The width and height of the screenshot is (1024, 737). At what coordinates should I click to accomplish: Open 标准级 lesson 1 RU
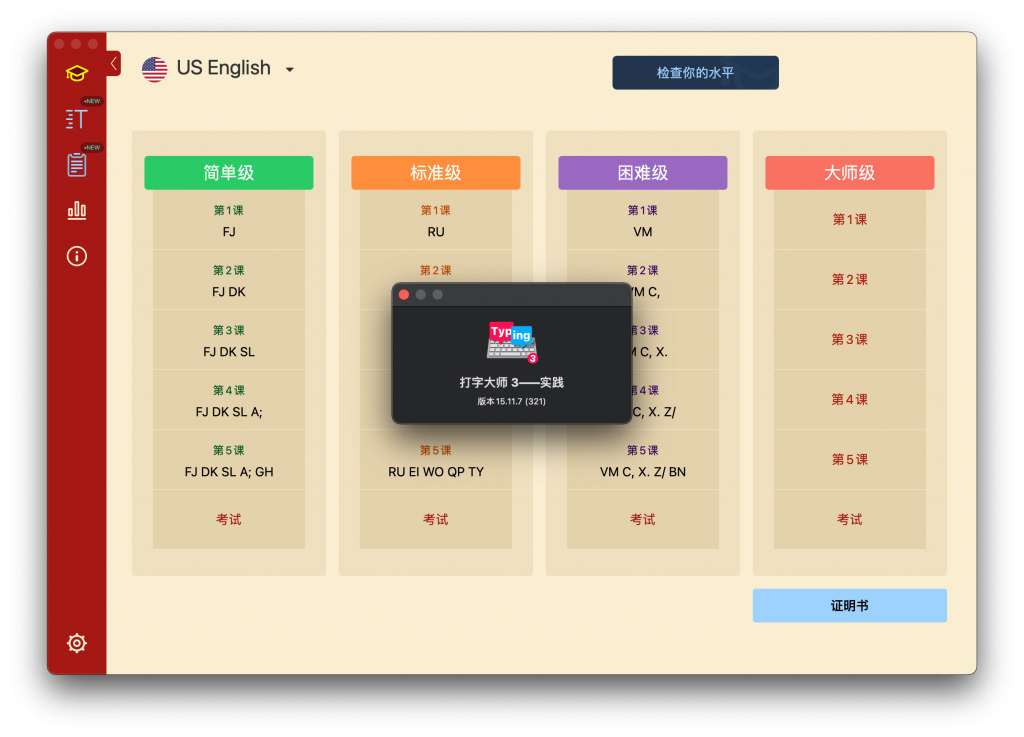(x=436, y=220)
